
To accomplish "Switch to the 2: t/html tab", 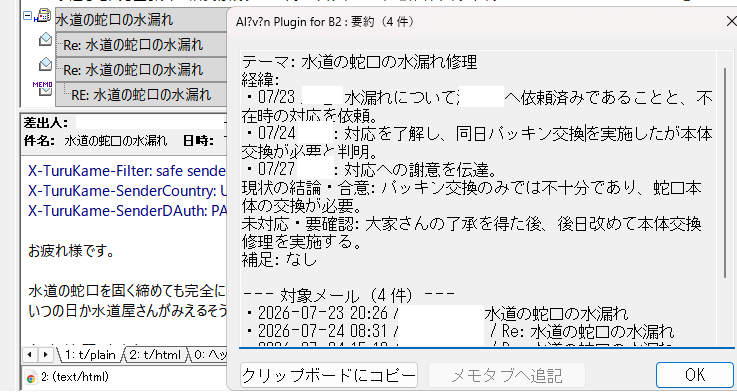I will click(155, 355).
